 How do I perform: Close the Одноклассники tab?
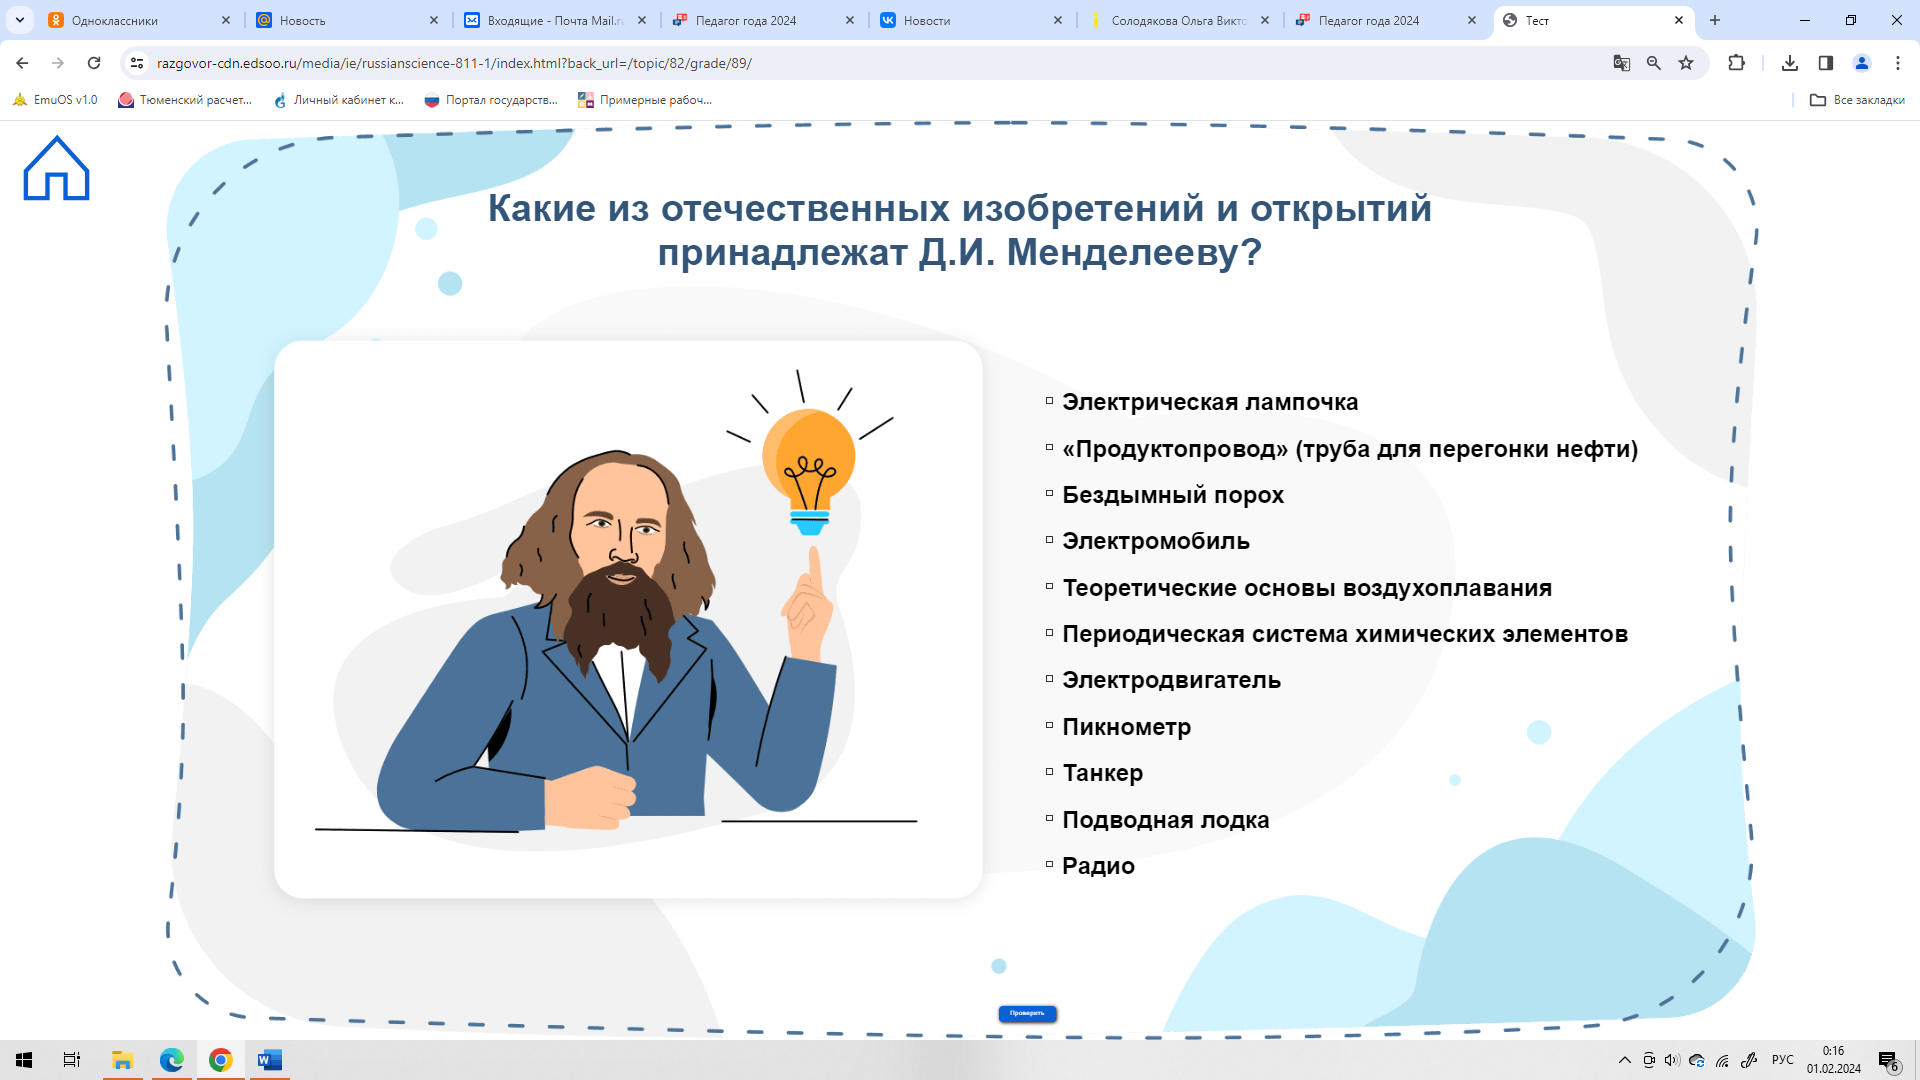pos(226,20)
